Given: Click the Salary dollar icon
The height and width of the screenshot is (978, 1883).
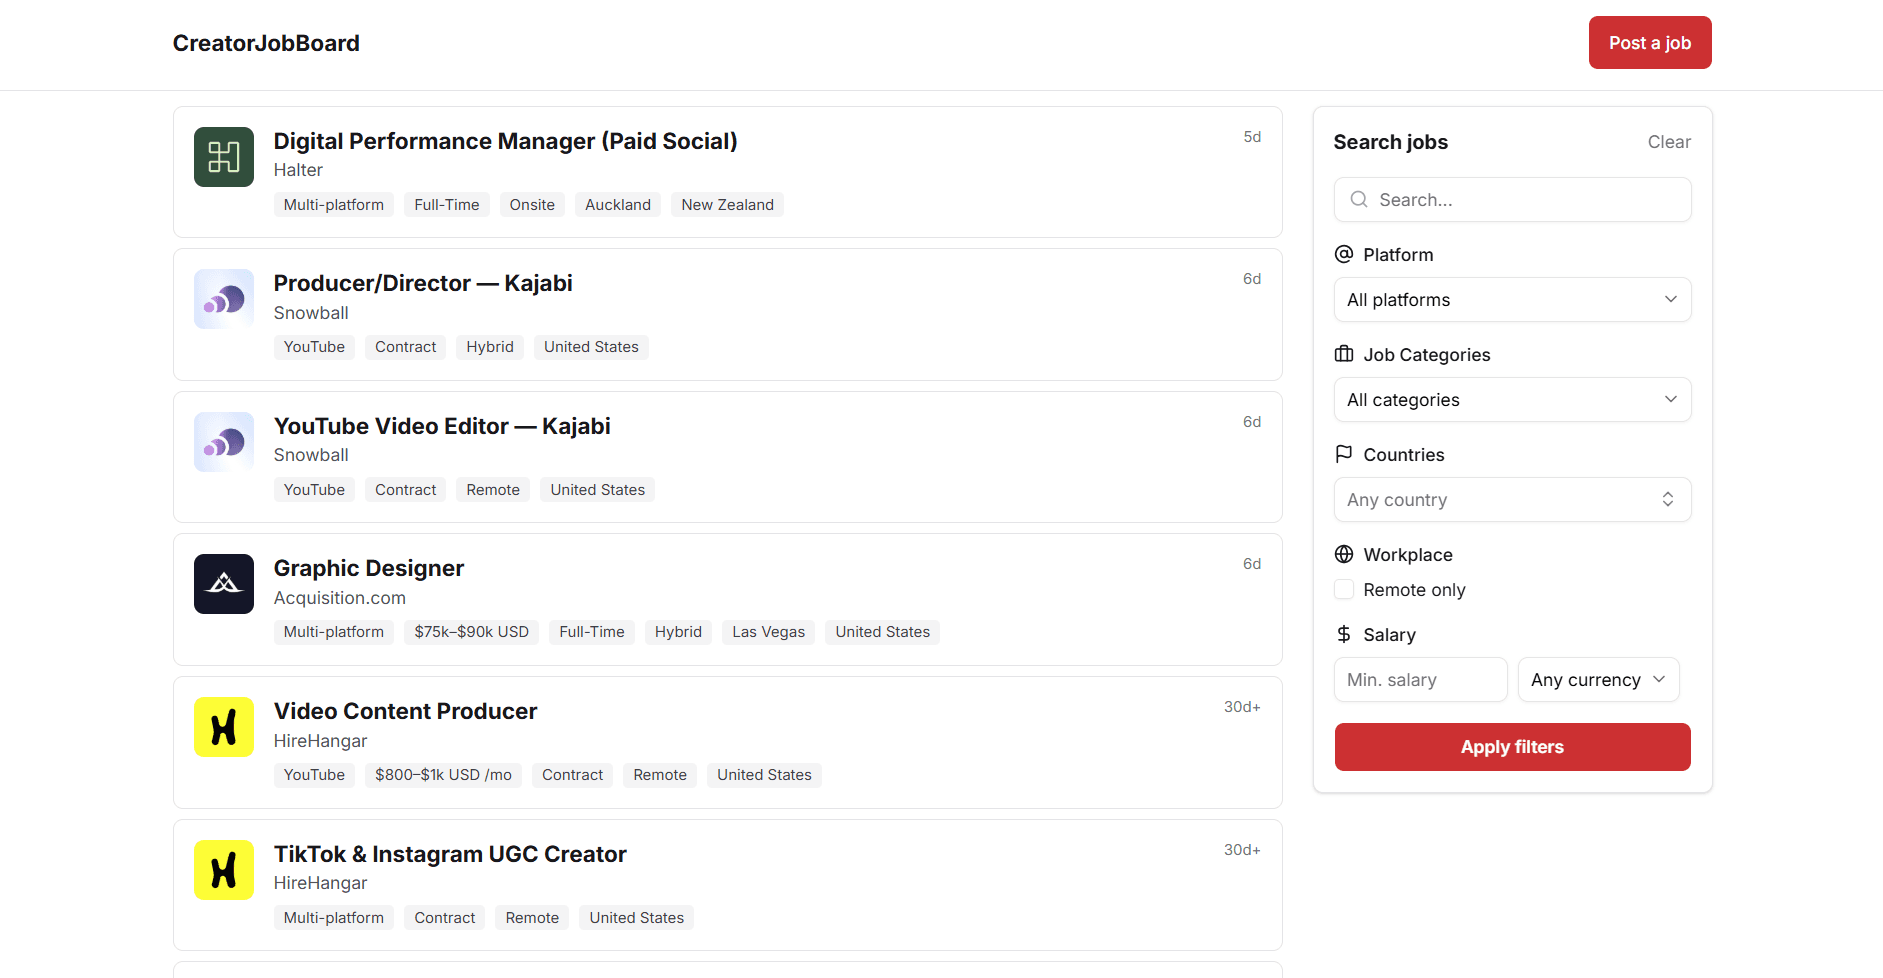Looking at the screenshot, I should (1344, 634).
